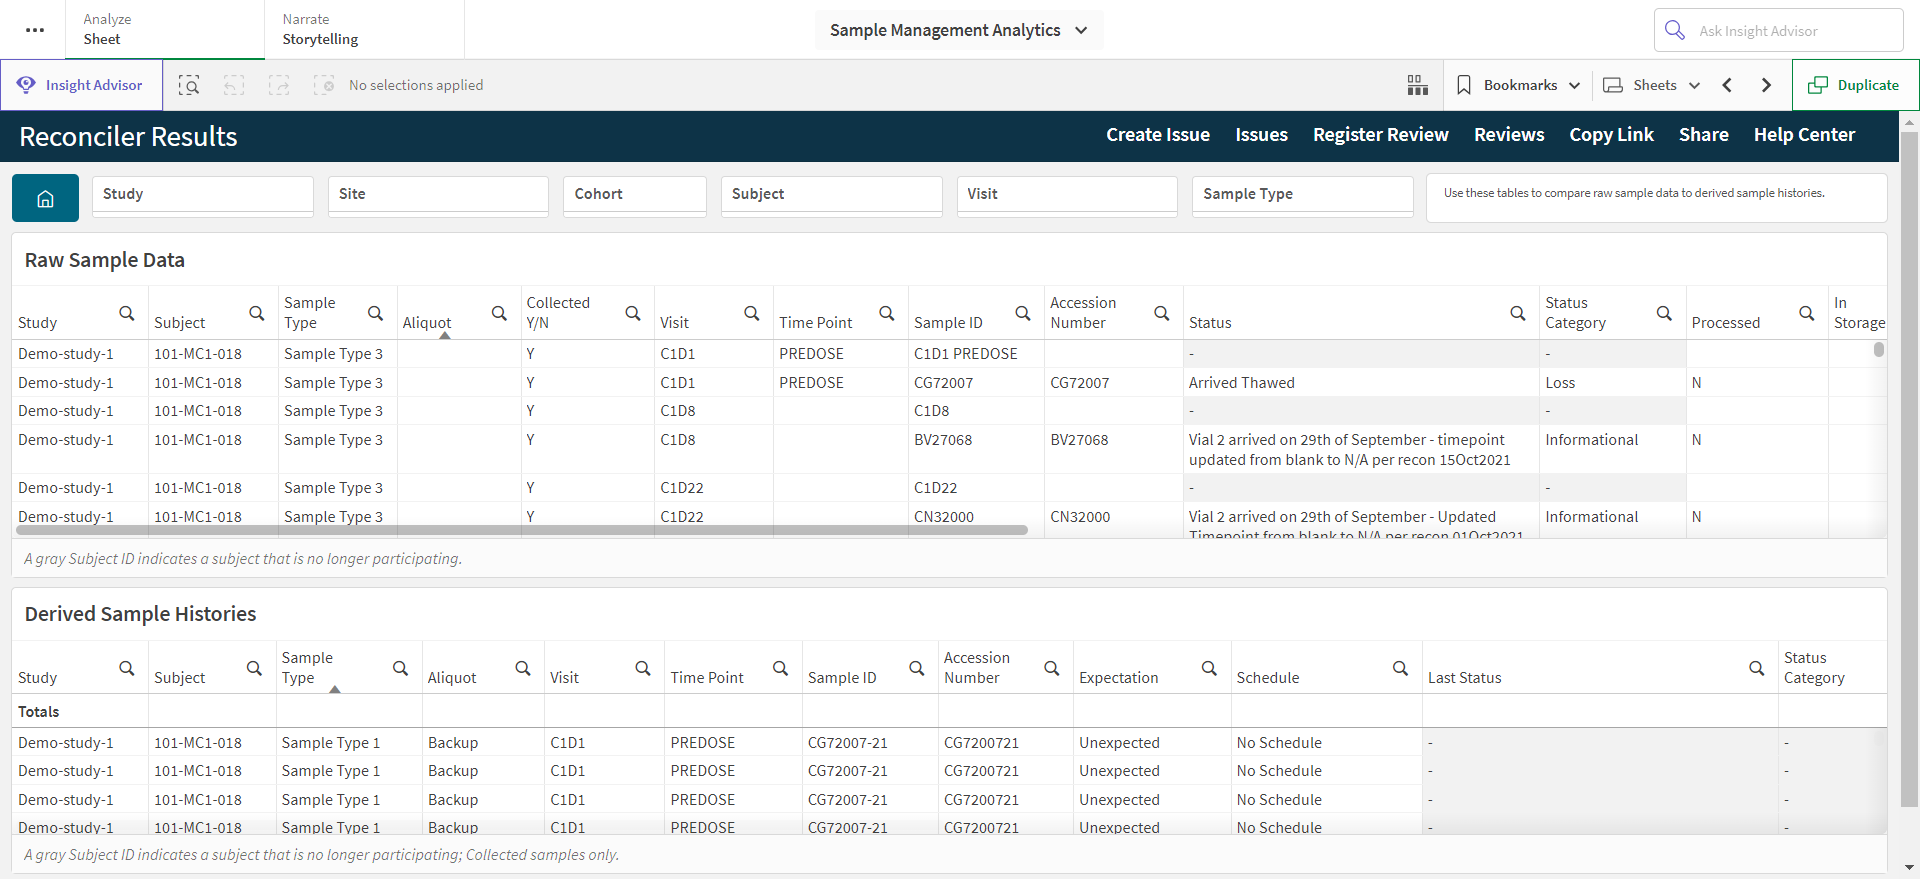The width and height of the screenshot is (1920, 879).
Task: Click the Duplicate button
Action: pos(1855,85)
